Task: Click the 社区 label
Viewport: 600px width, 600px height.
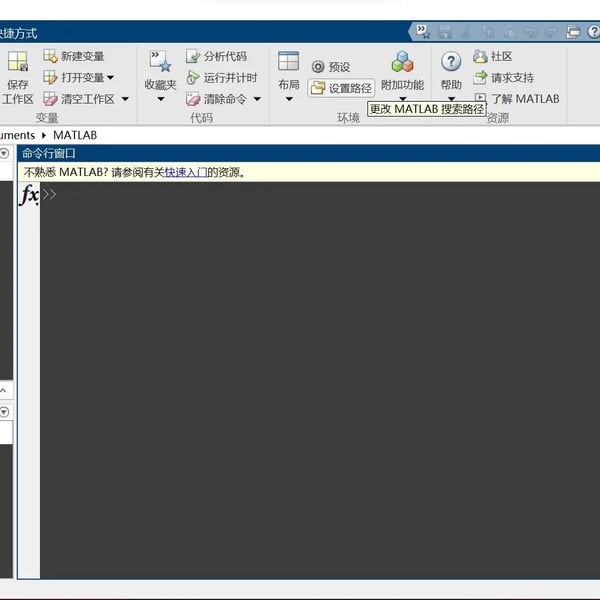Action: [501, 56]
